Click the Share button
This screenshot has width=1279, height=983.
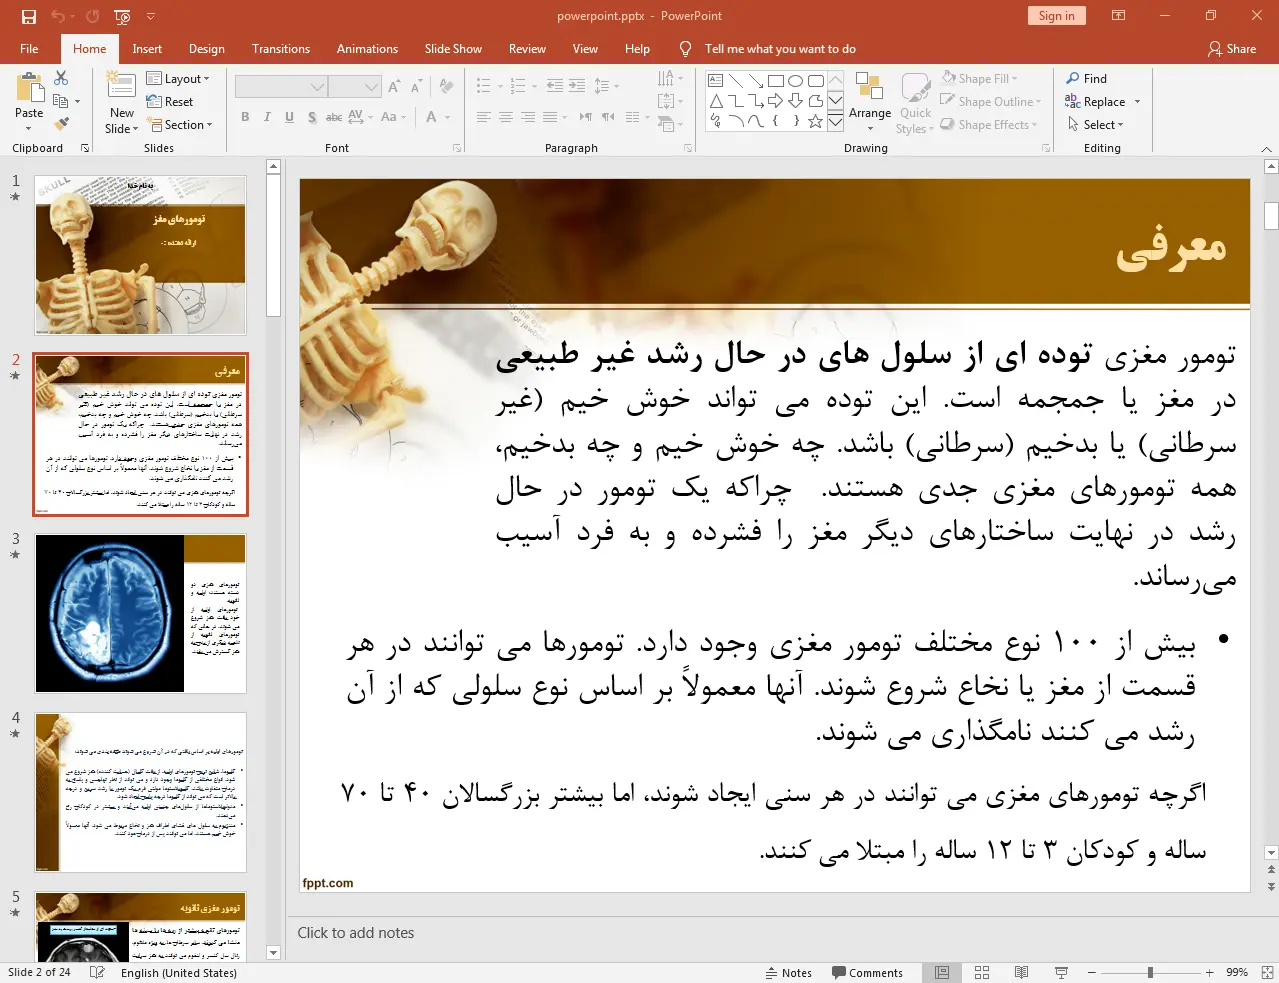tap(1232, 49)
